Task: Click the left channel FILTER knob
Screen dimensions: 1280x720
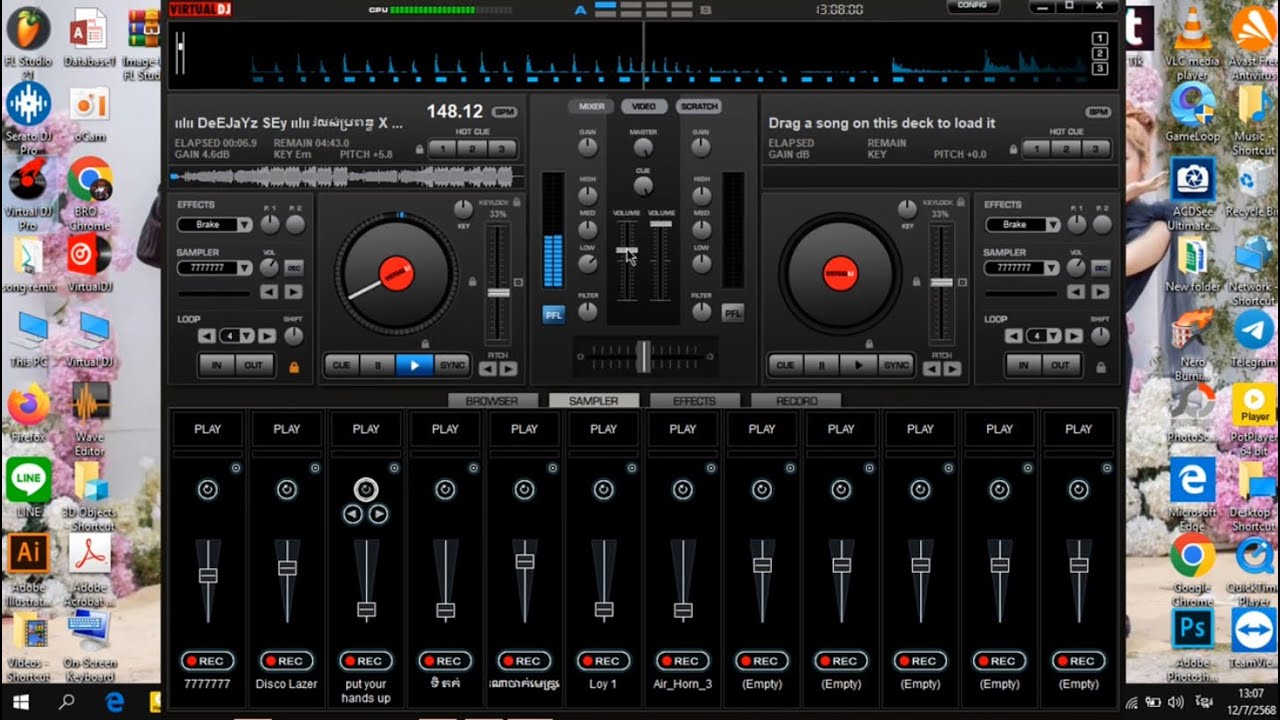Action: pyautogui.click(x=588, y=312)
